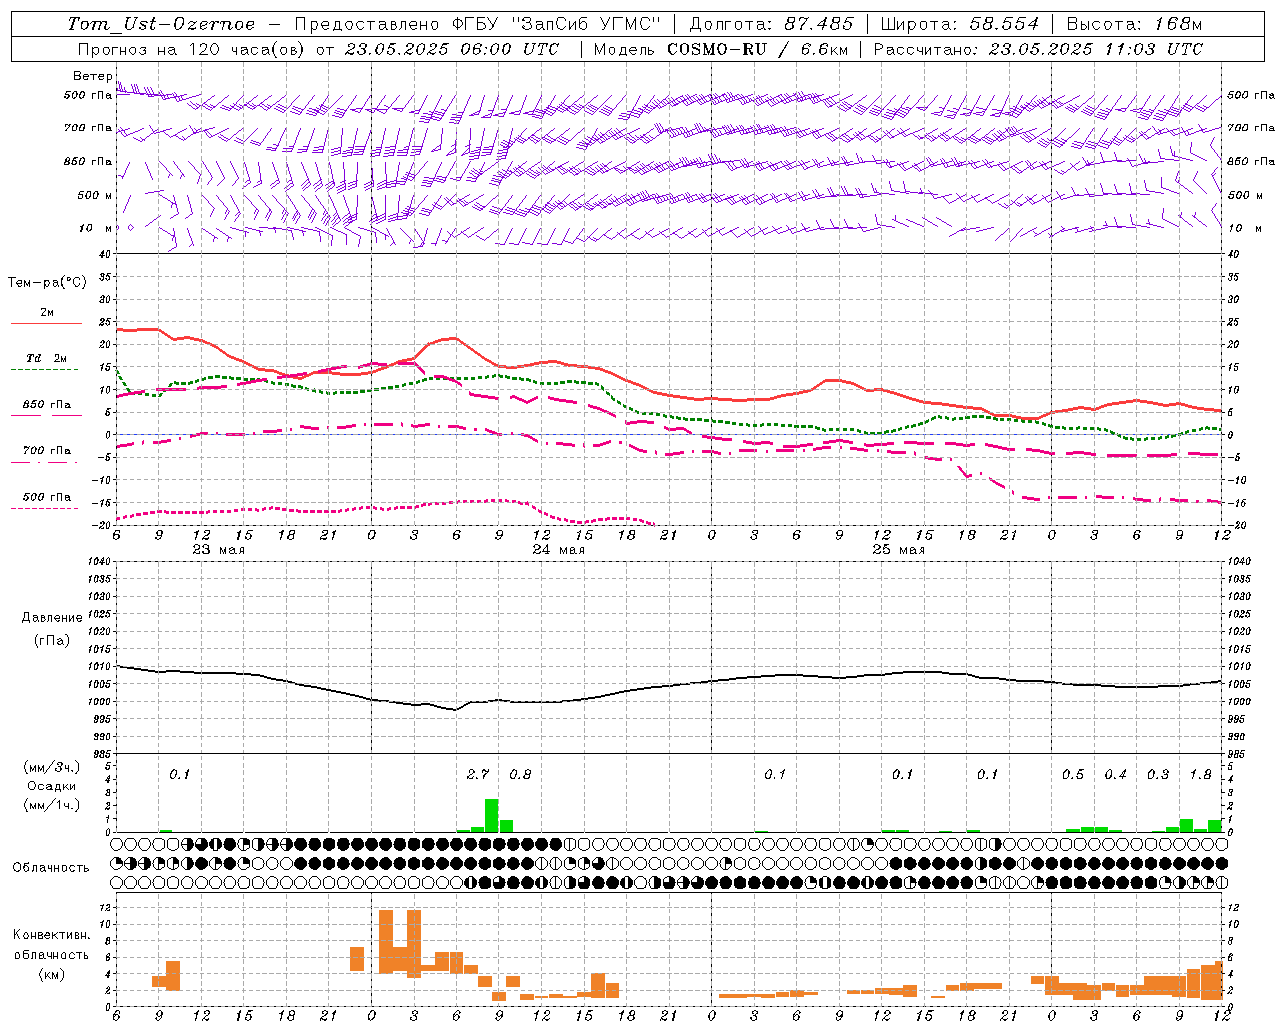Click the (мм/1ч.) precipitation unit label
1280x1024 pixels.
[x=52, y=804]
